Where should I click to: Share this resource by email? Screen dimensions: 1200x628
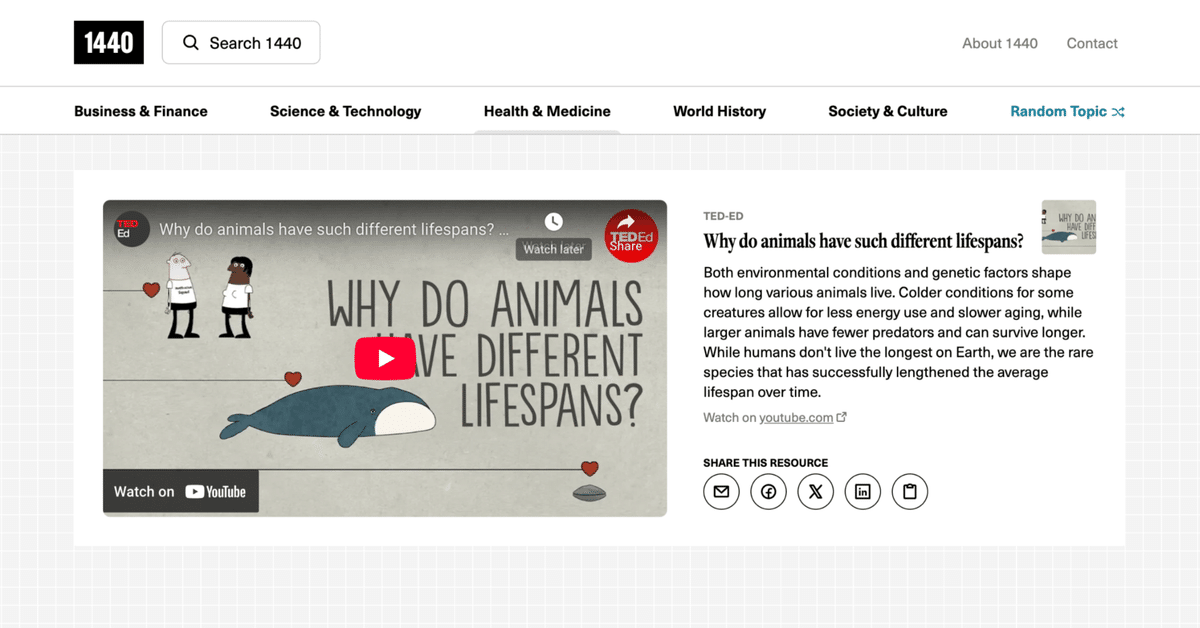pyautogui.click(x=721, y=491)
